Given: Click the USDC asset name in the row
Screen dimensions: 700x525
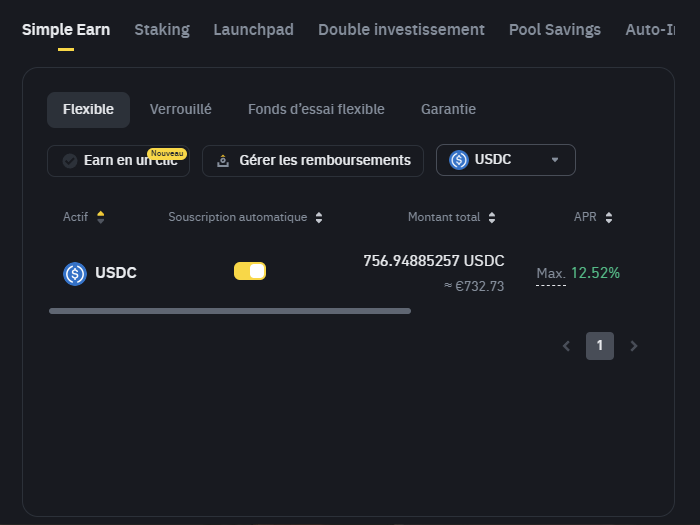Looking at the screenshot, I should (x=116, y=273).
